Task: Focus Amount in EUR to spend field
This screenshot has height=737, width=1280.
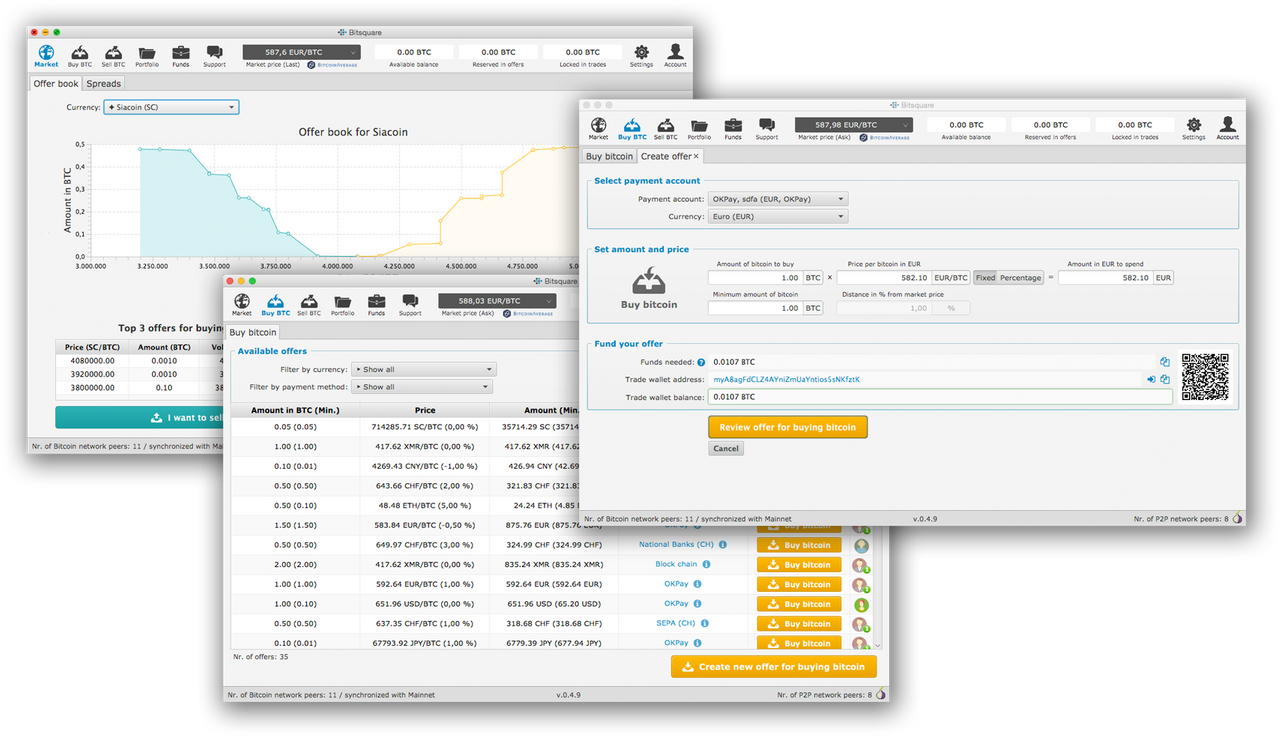Action: point(1106,278)
